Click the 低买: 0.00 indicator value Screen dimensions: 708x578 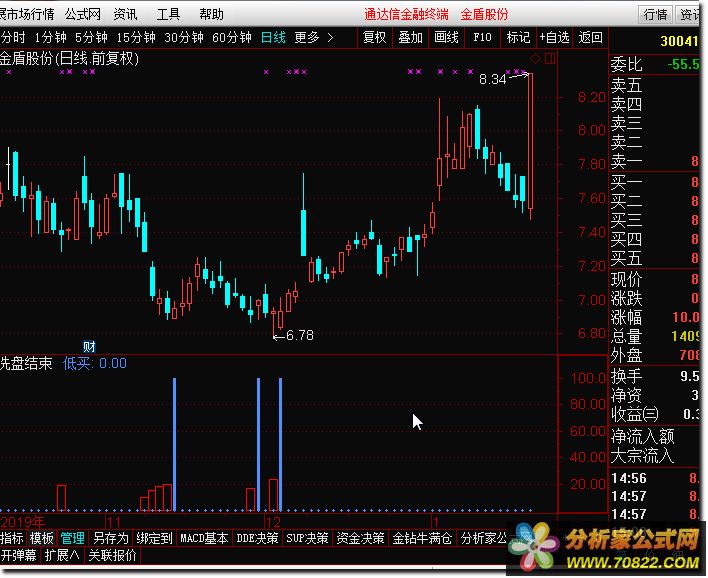pos(95,364)
